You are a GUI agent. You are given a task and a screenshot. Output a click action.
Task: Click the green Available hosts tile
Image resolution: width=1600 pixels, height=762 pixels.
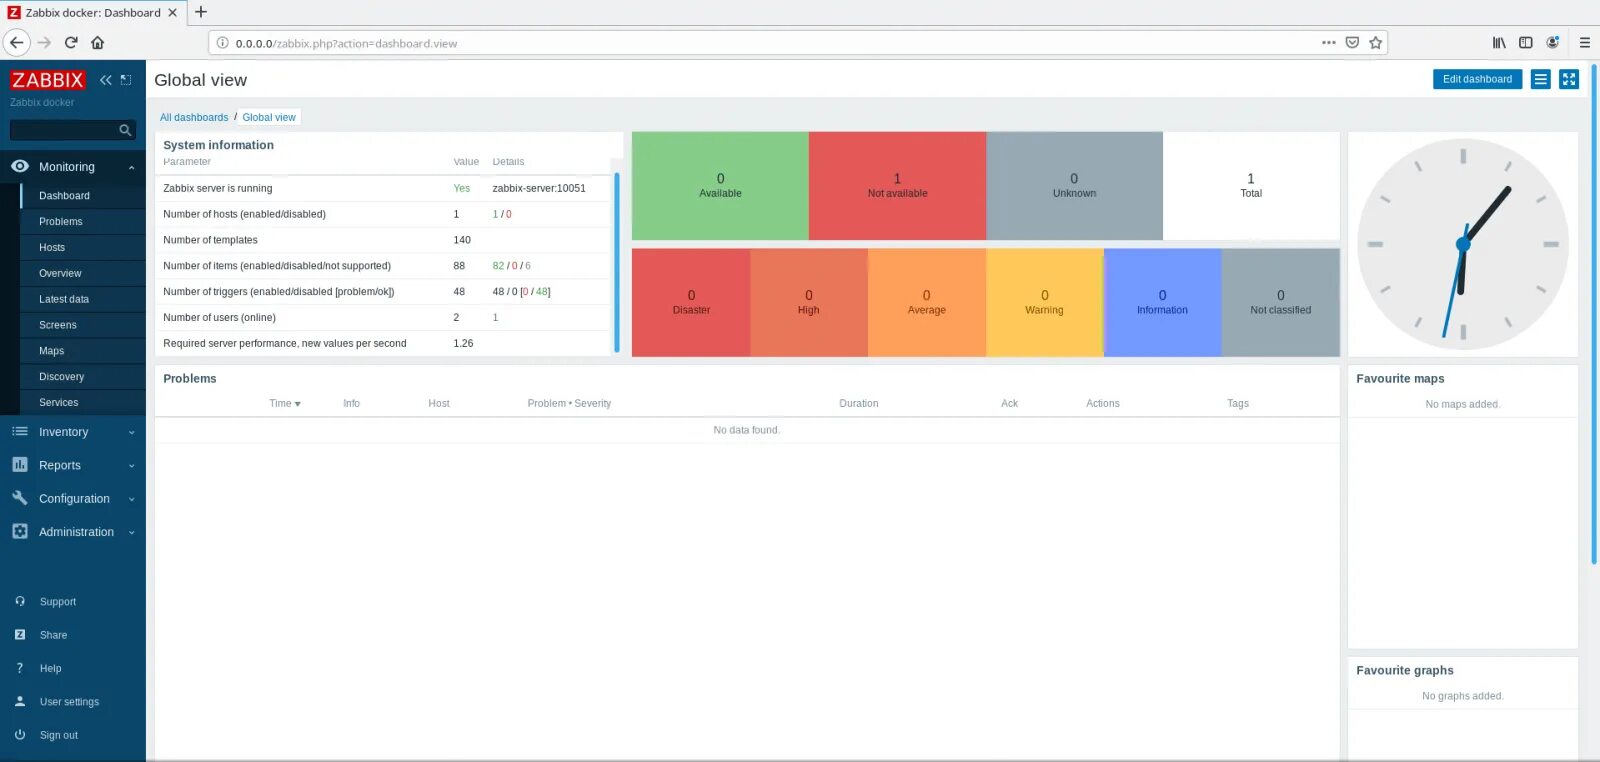coord(720,186)
